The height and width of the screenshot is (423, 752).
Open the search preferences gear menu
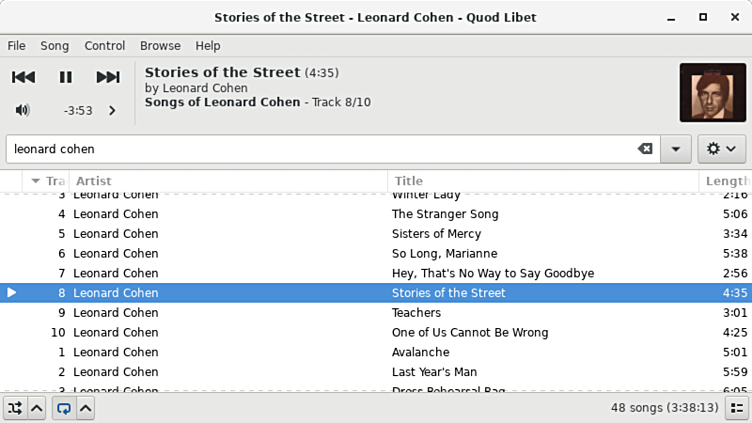click(721, 149)
